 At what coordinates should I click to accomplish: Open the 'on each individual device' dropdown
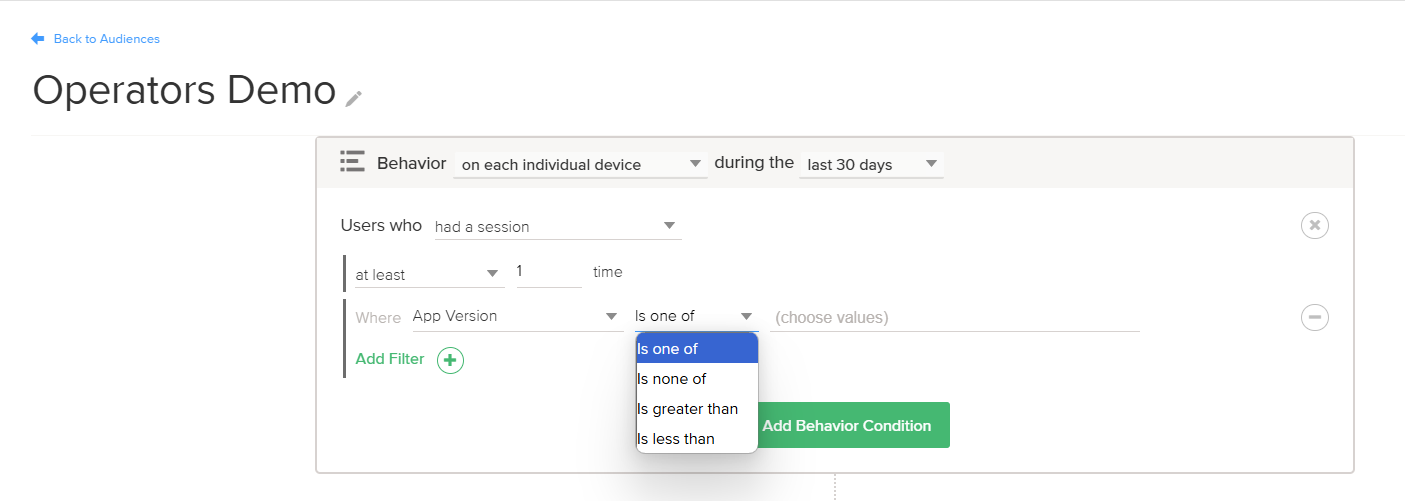coord(580,164)
